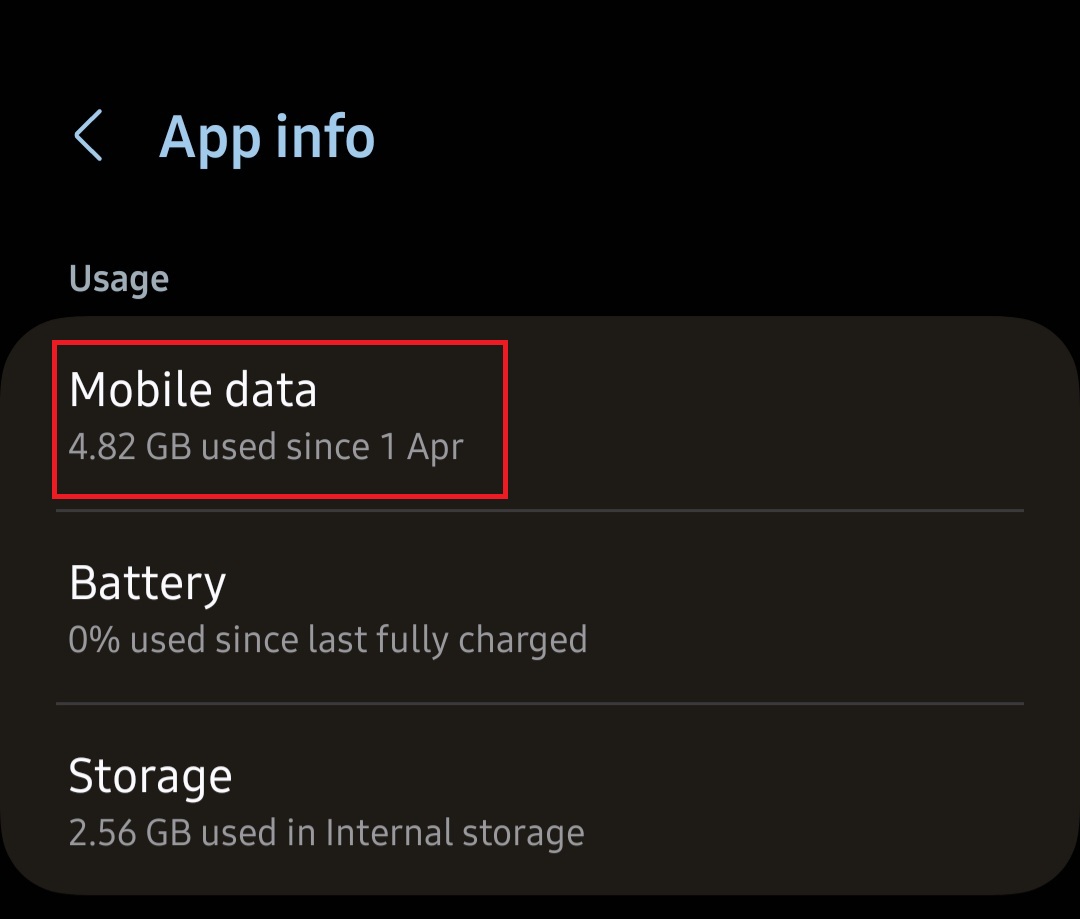Open the Storage usage entry
Image resolution: width=1080 pixels, height=919 pixels.
[x=540, y=802]
